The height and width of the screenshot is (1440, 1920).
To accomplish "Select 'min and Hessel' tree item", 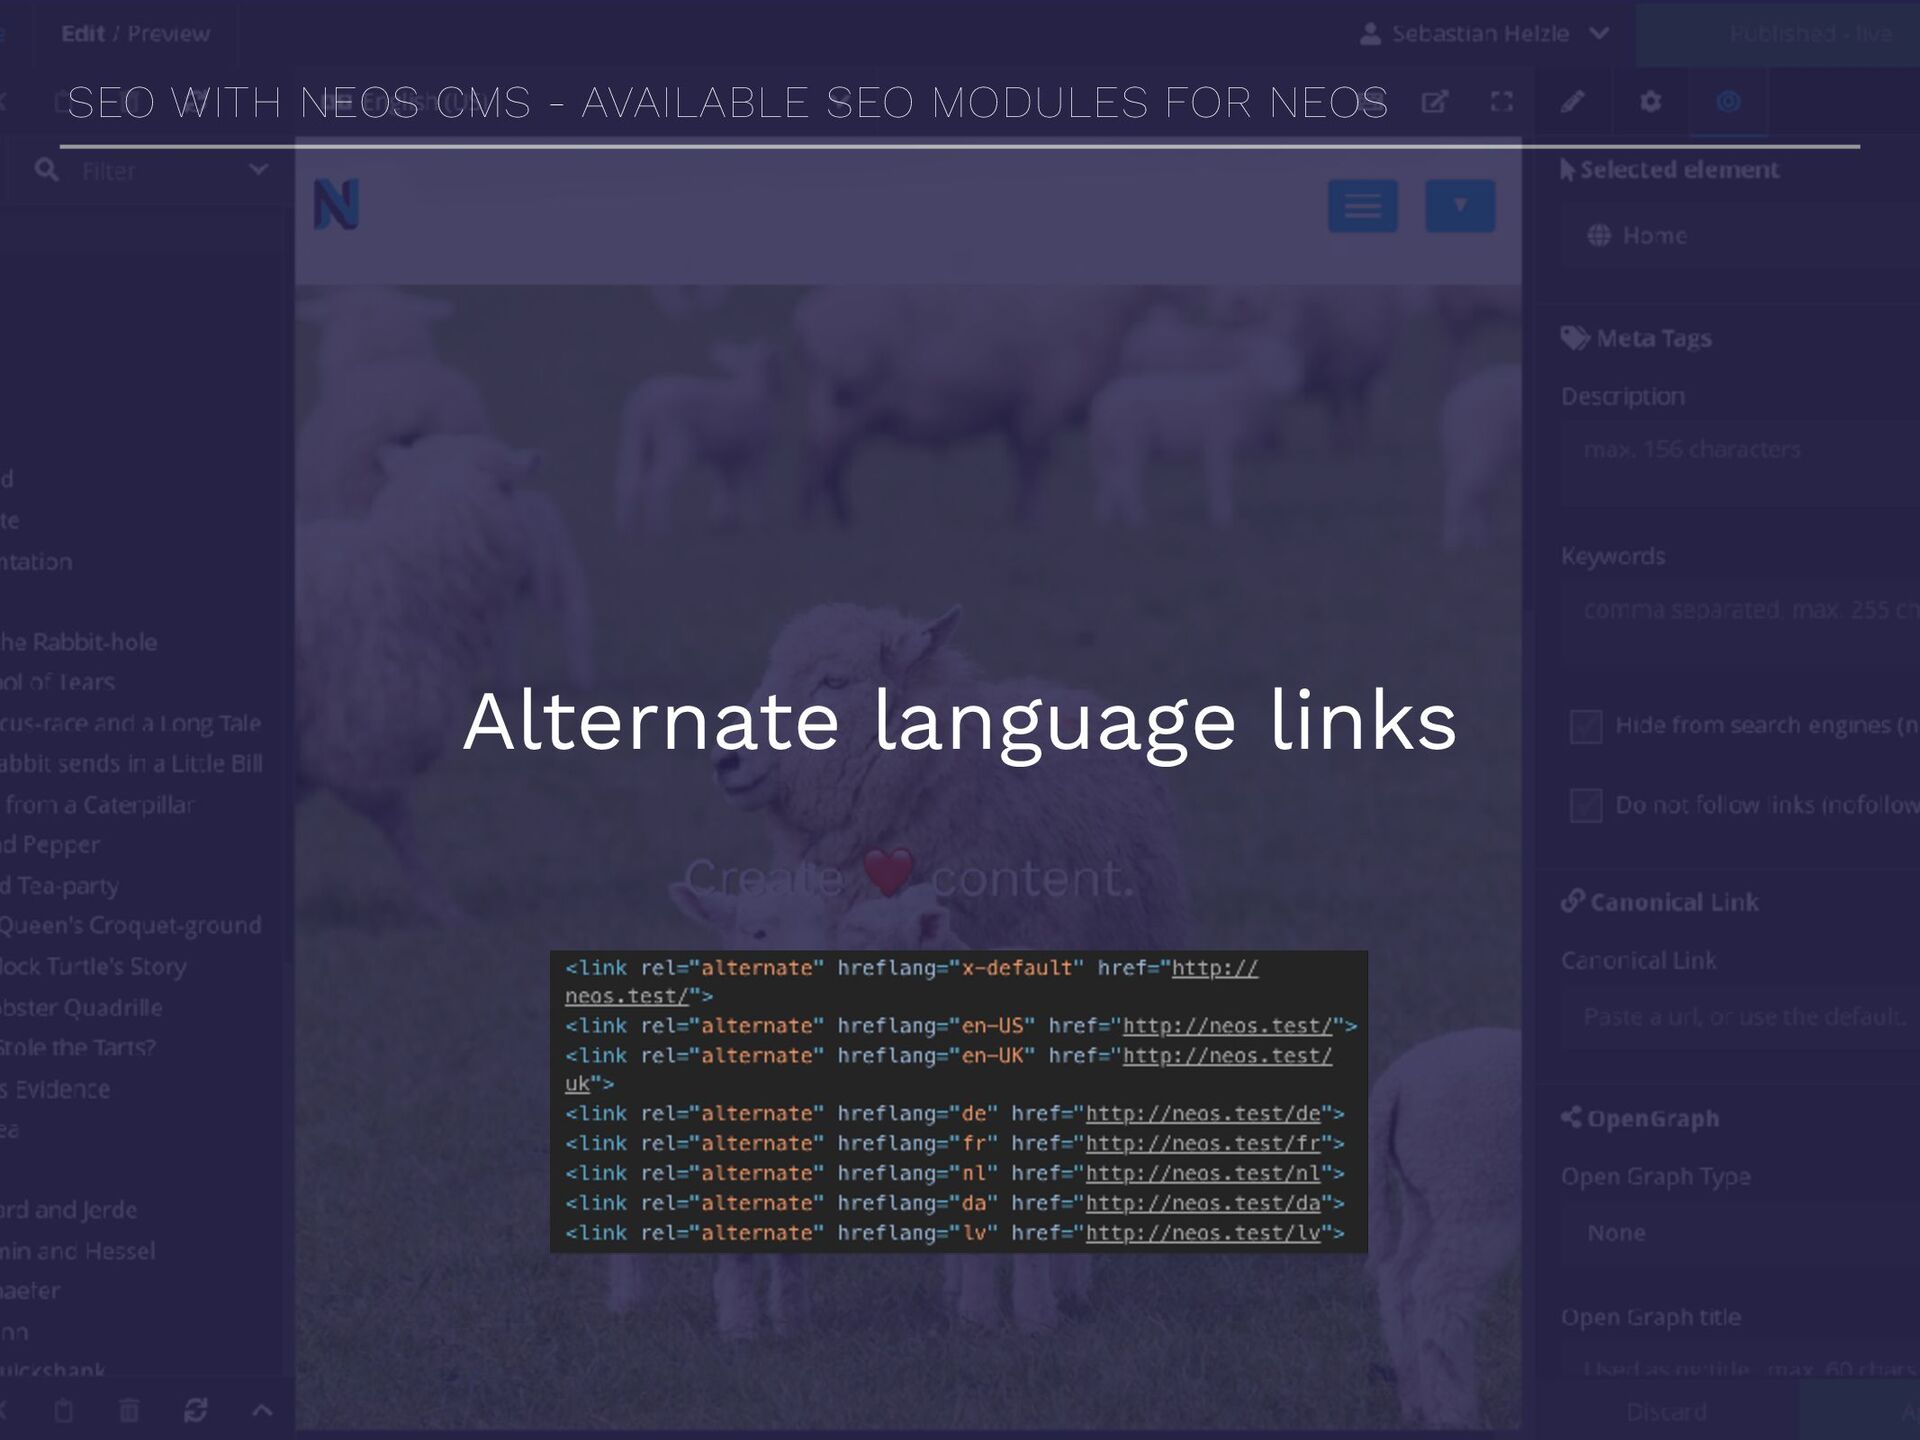I will (78, 1251).
